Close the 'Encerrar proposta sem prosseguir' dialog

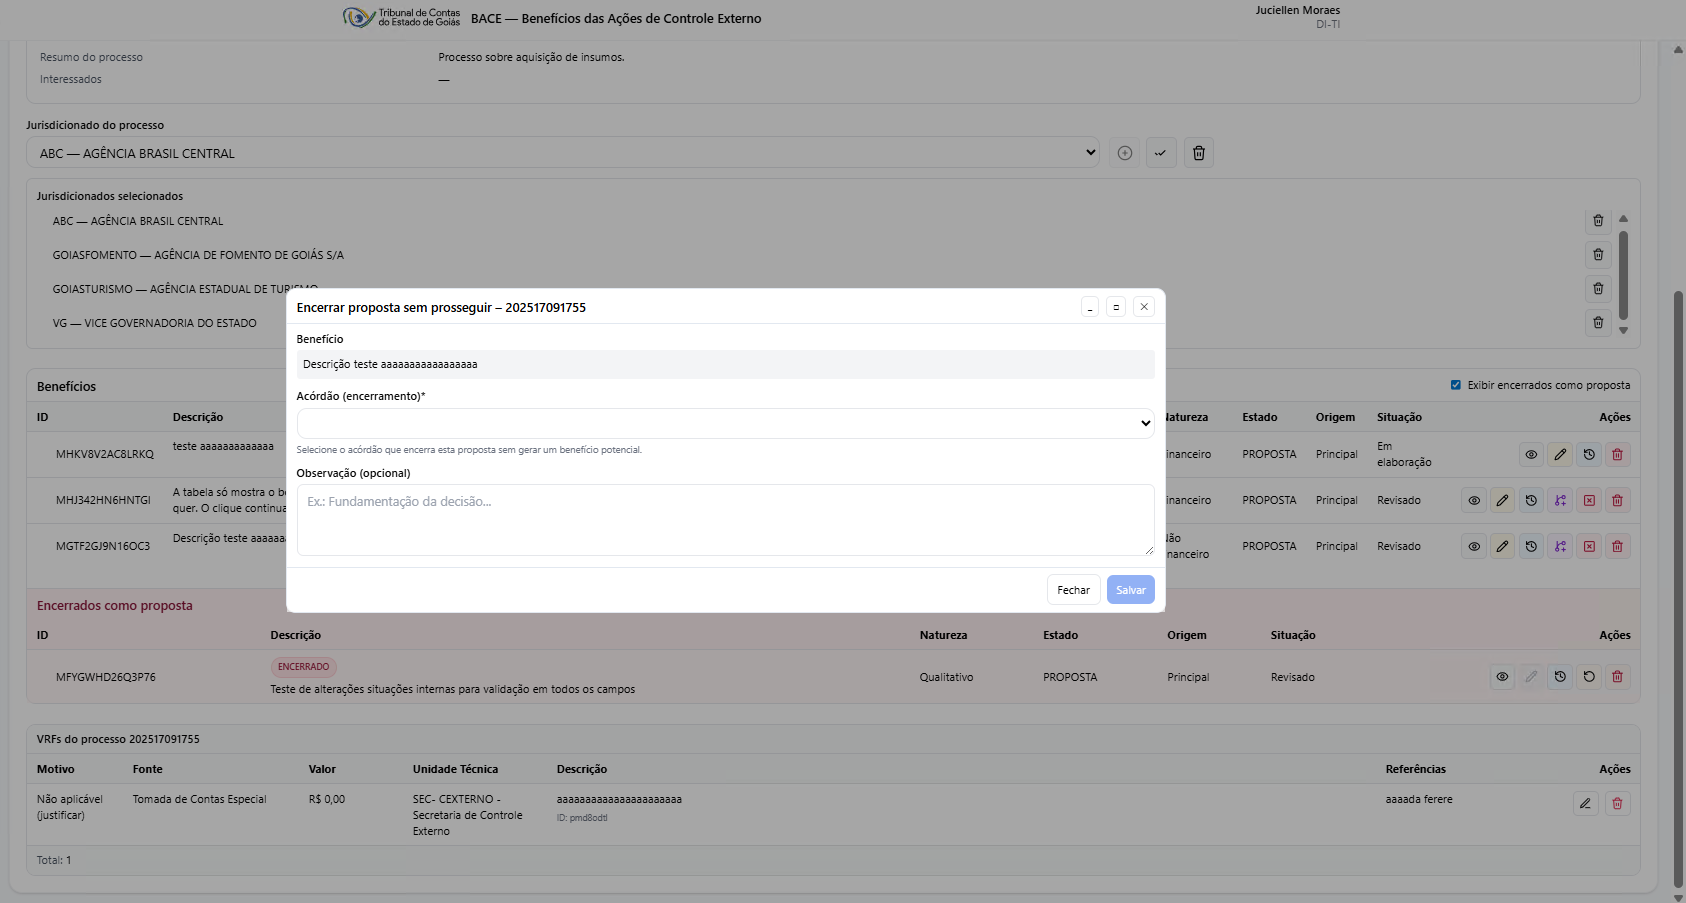(x=1144, y=307)
